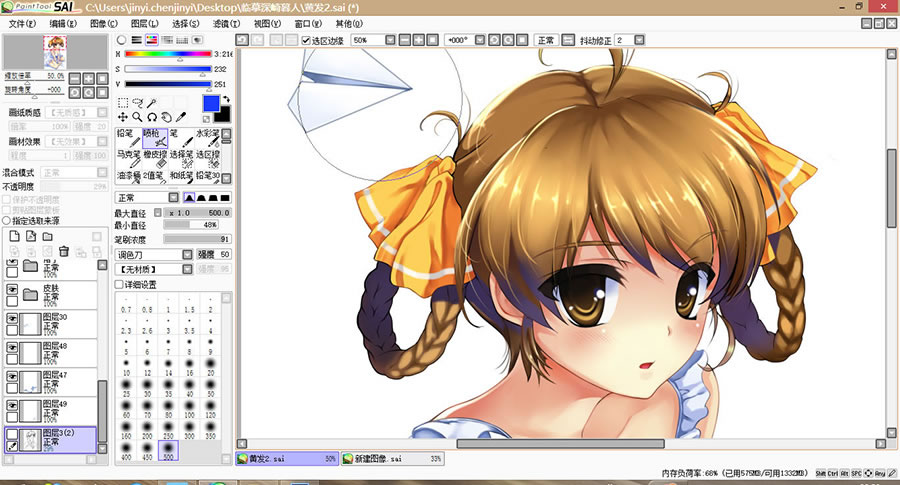This screenshot has width=900, height=485.
Task: Select the move tool
Action: 123,117
